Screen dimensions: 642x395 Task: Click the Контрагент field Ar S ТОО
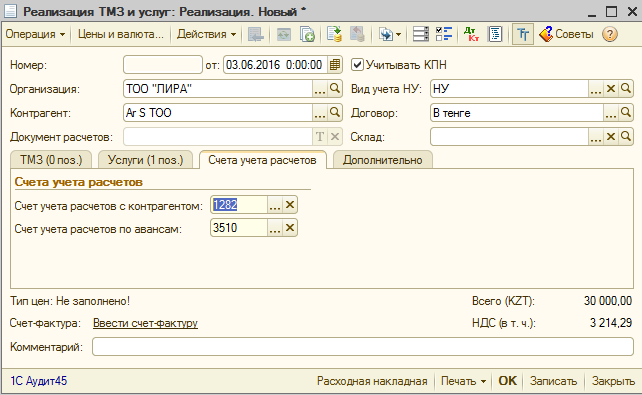point(218,113)
